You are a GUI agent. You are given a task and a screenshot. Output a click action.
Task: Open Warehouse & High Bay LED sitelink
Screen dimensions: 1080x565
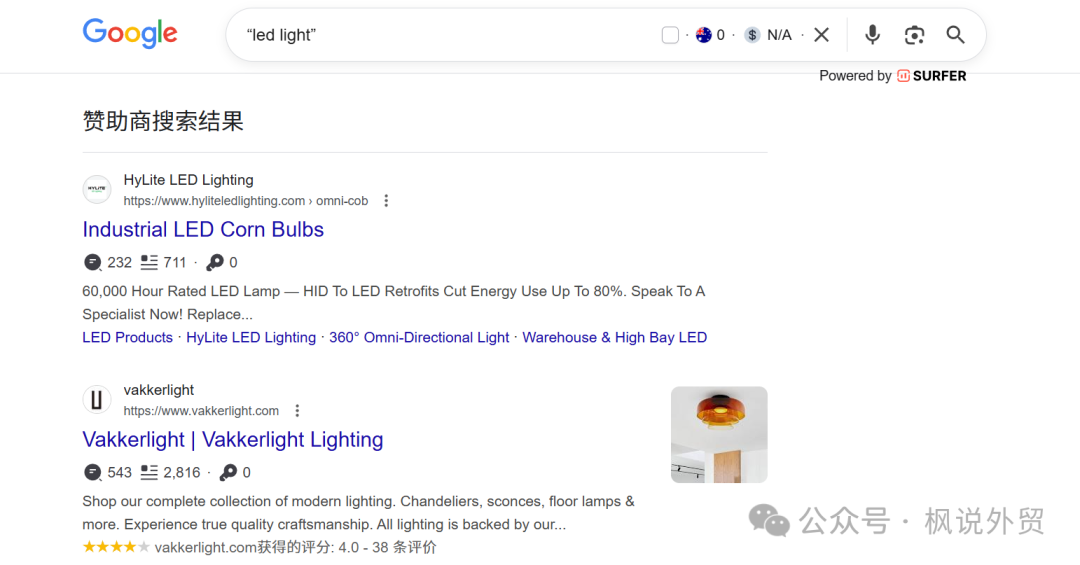click(614, 337)
